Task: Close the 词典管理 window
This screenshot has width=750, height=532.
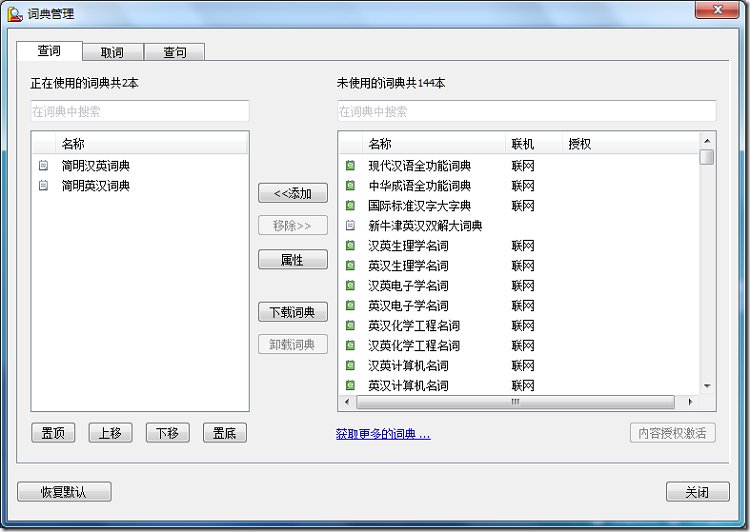Action: coord(717,10)
